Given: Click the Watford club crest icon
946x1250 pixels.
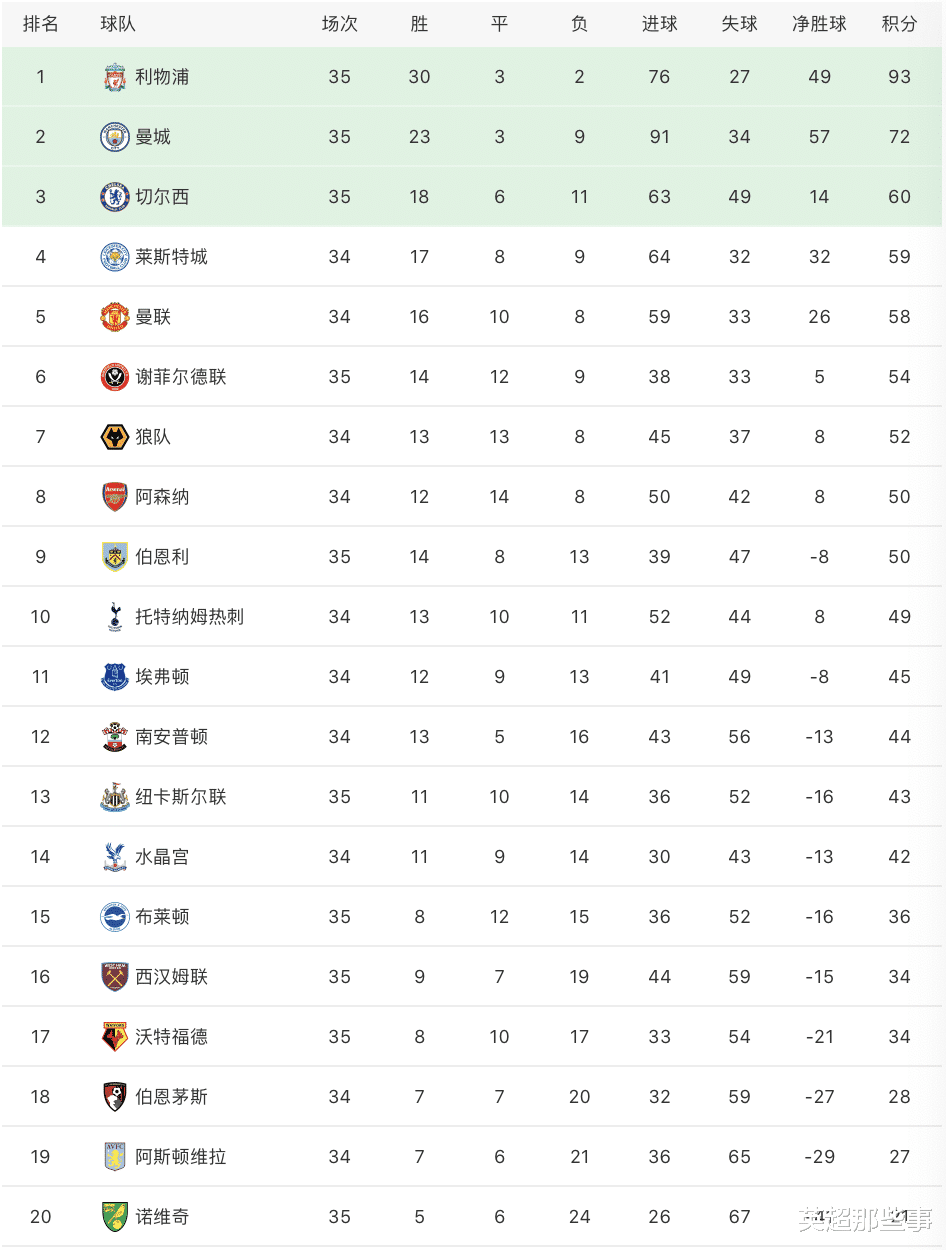Looking at the screenshot, I should click(115, 1037).
